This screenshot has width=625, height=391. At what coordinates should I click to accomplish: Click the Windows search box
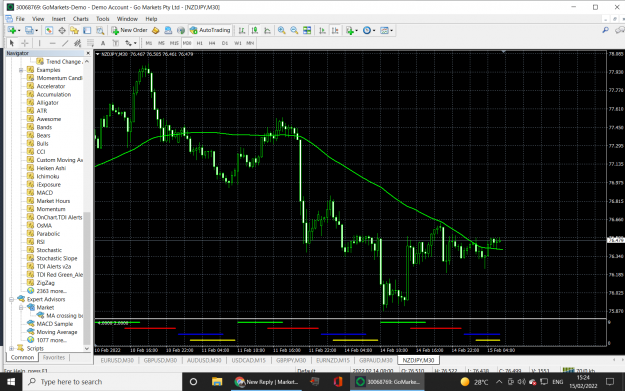point(103,382)
